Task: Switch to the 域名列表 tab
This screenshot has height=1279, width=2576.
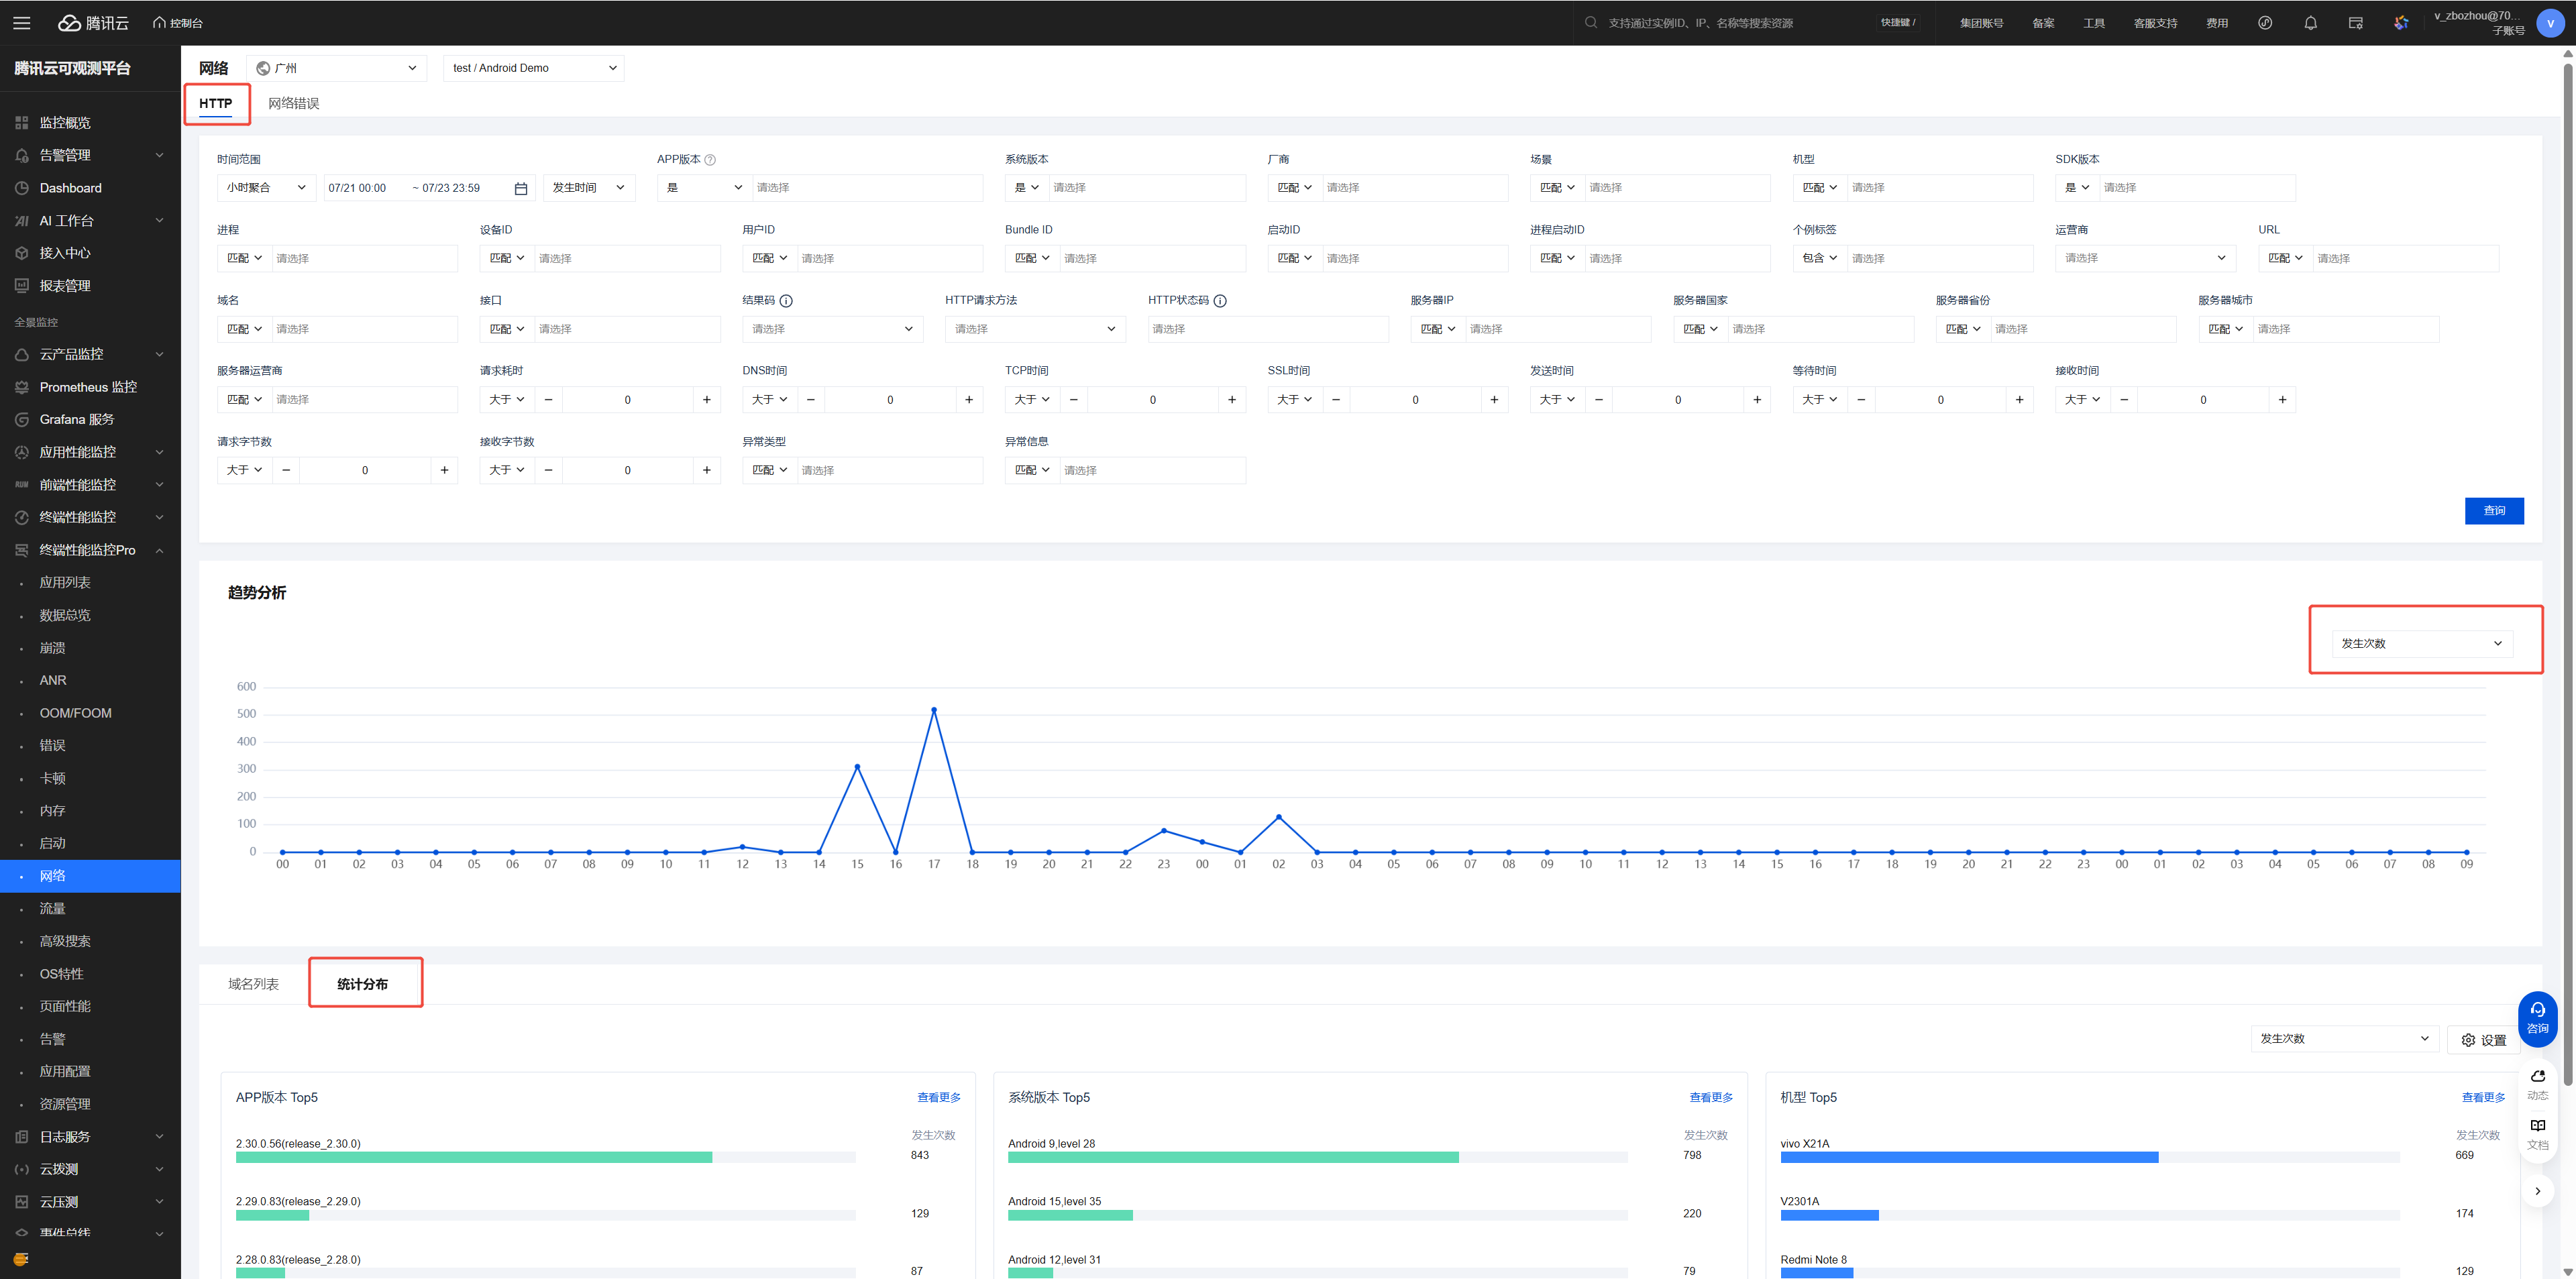Action: coord(253,984)
